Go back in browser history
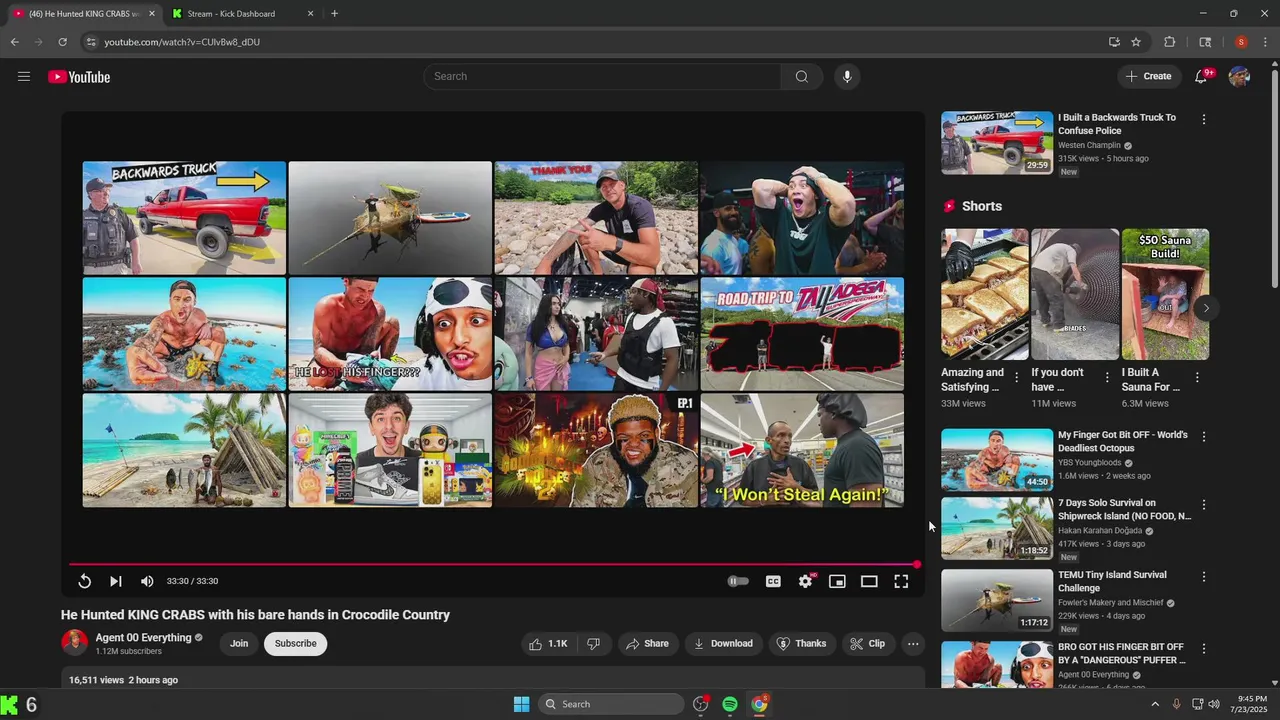The image size is (1280, 720). pos(14,42)
